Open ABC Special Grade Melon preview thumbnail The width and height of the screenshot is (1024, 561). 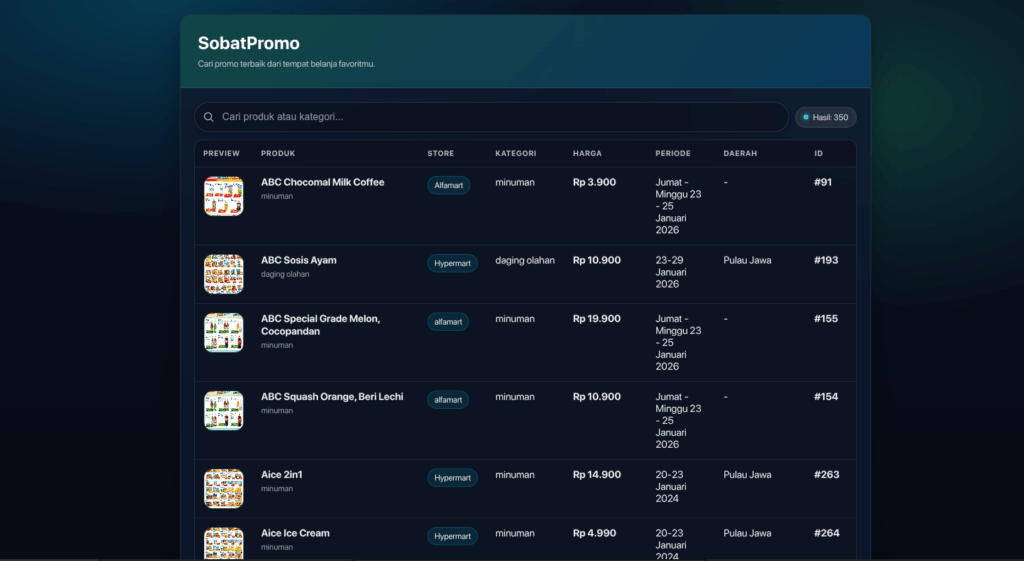[x=223, y=333]
